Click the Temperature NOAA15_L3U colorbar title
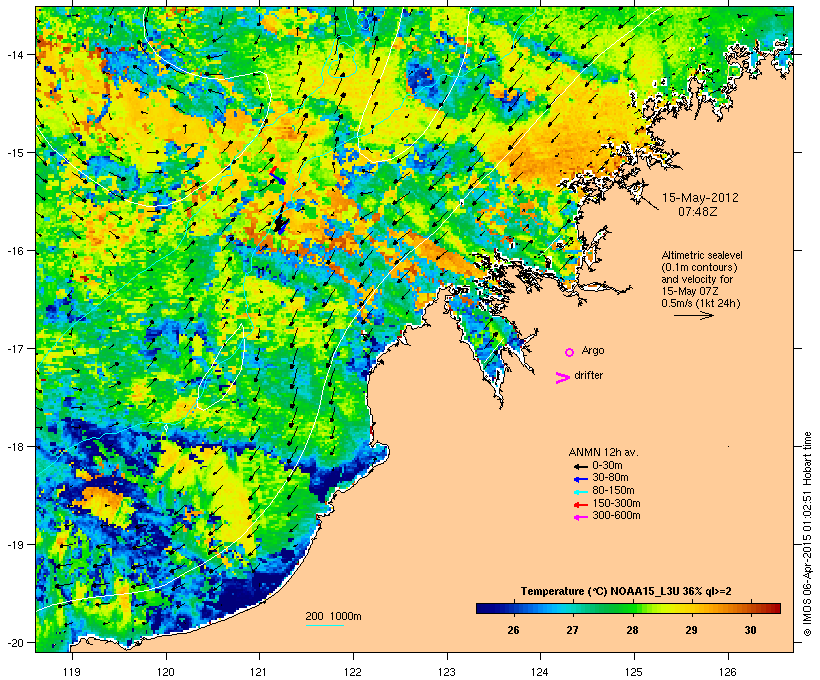 coord(626,592)
